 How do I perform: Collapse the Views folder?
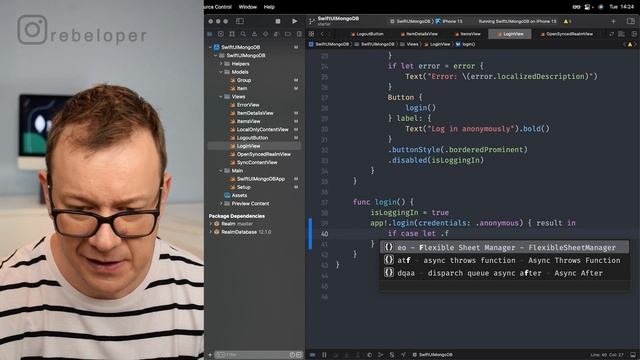click(x=221, y=97)
